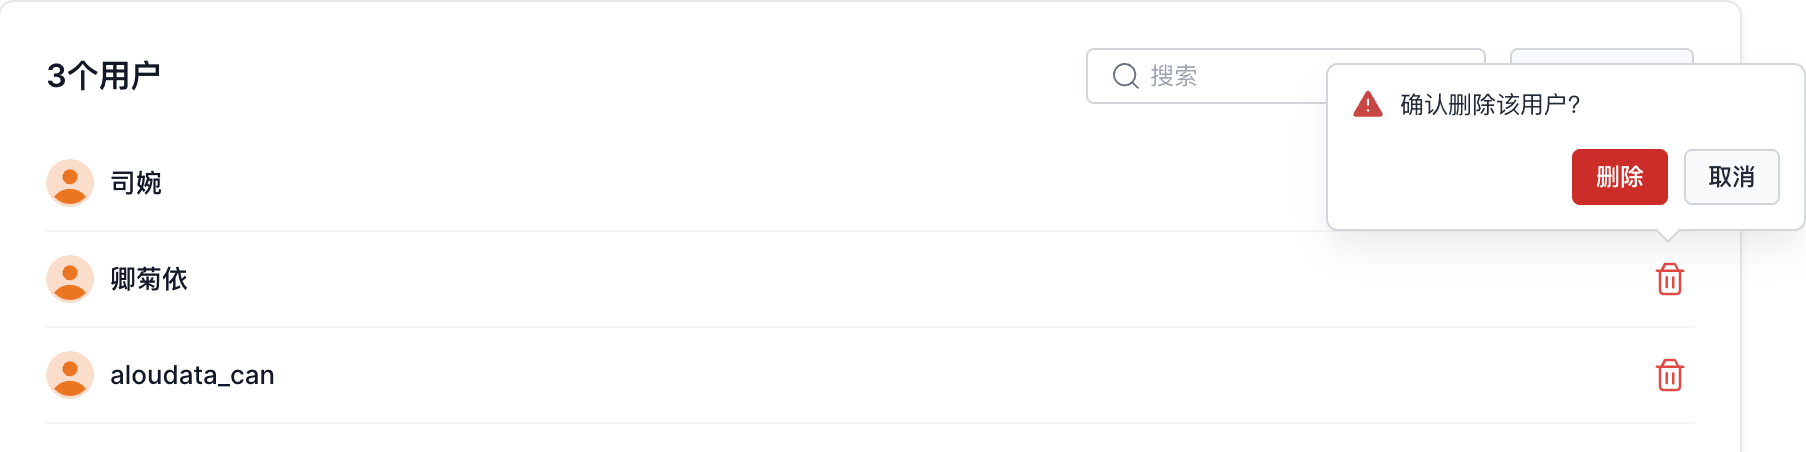Click the delete icon for aloudata_can
The width and height of the screenshot is (1806, 452).
[1669, 375]
